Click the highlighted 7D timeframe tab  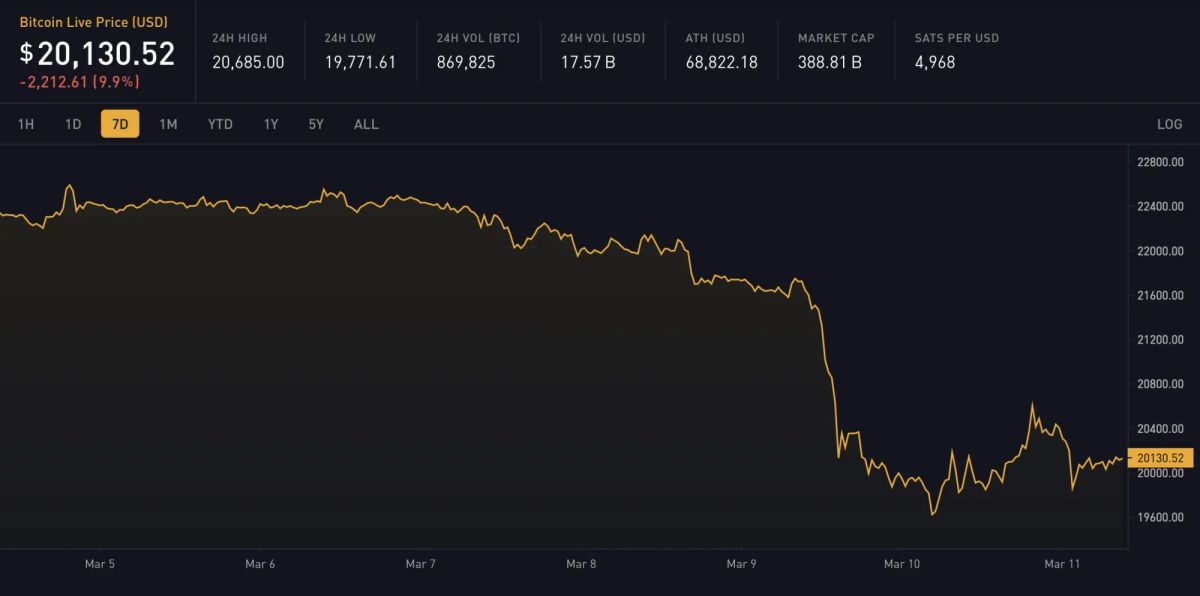pos(120,124)
